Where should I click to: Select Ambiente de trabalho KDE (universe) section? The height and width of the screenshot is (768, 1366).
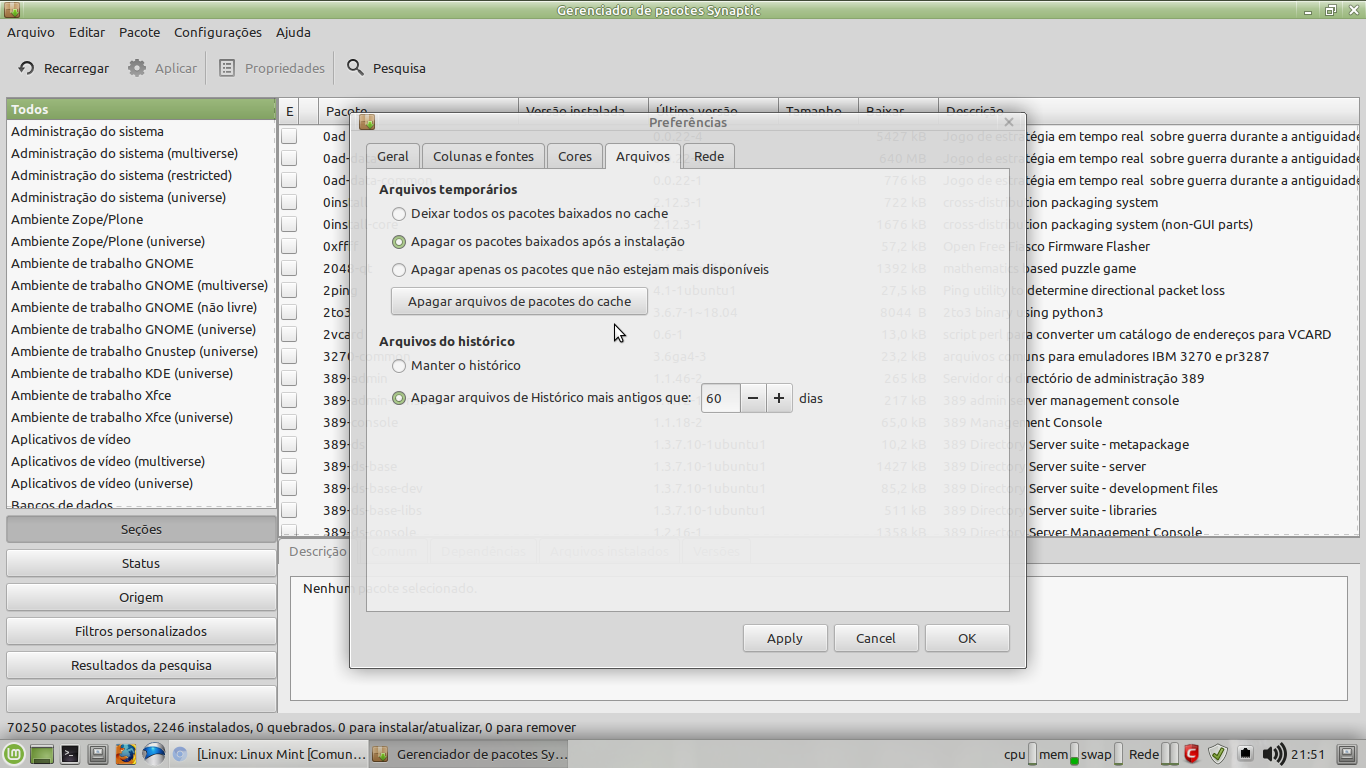pyautogui.click(x=141, y=373)
